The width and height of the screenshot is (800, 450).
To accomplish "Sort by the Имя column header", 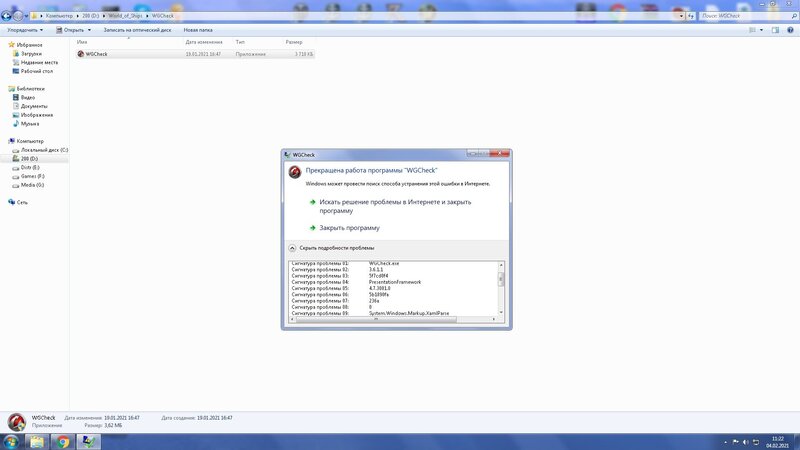I will tap(82, 42).
